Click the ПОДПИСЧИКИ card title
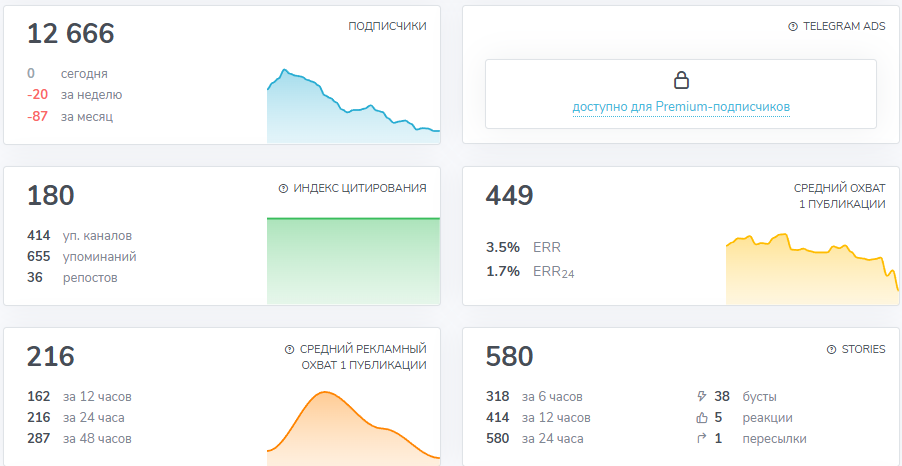This screenshot has width=902, height=466. click(x=387, y=27)
